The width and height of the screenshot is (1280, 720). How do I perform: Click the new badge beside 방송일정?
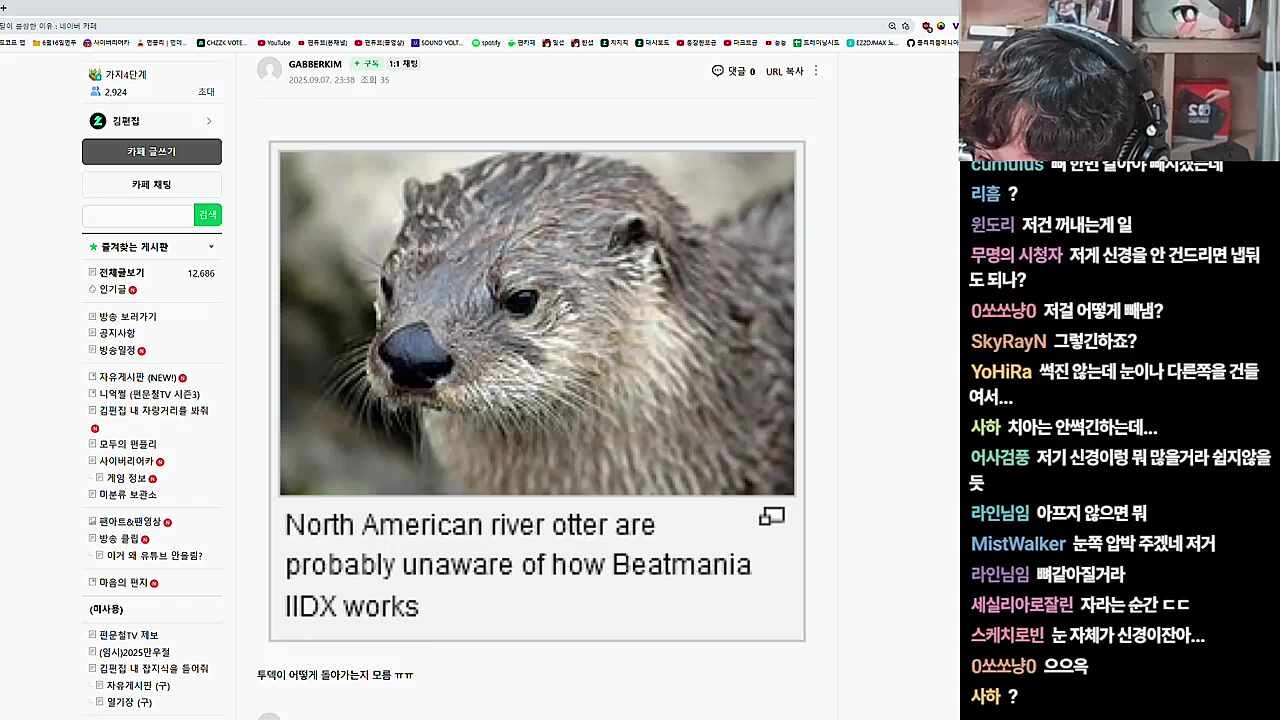[x=141, y=351]
